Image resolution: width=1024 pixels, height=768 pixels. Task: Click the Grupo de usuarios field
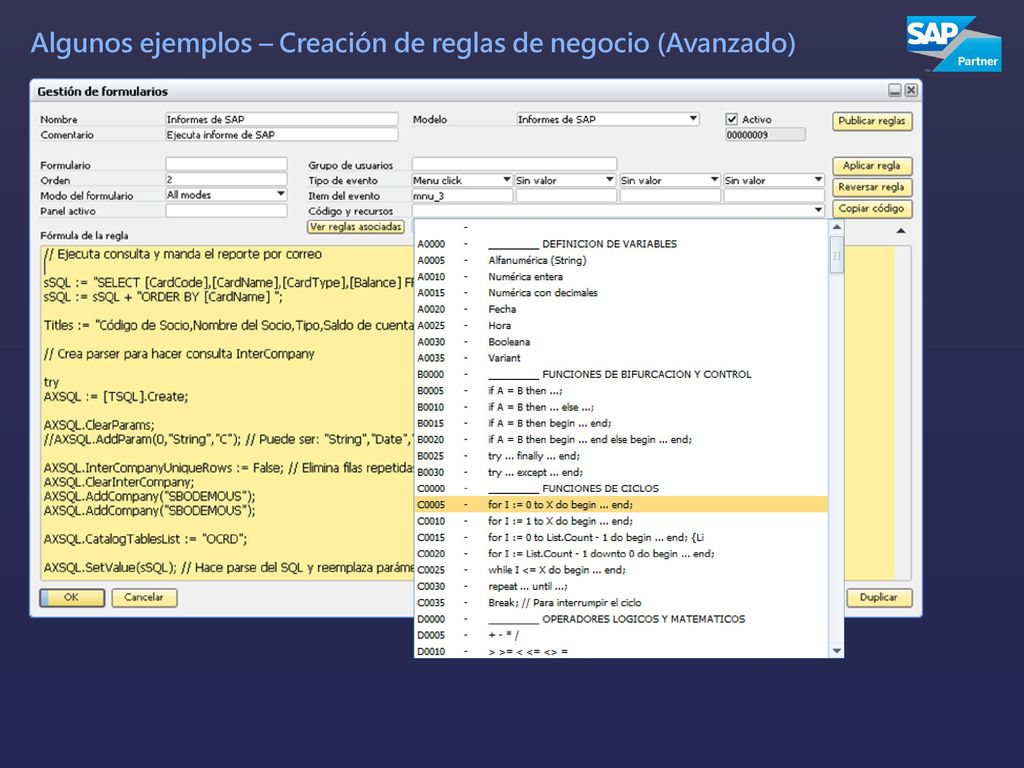coord(514,165)
